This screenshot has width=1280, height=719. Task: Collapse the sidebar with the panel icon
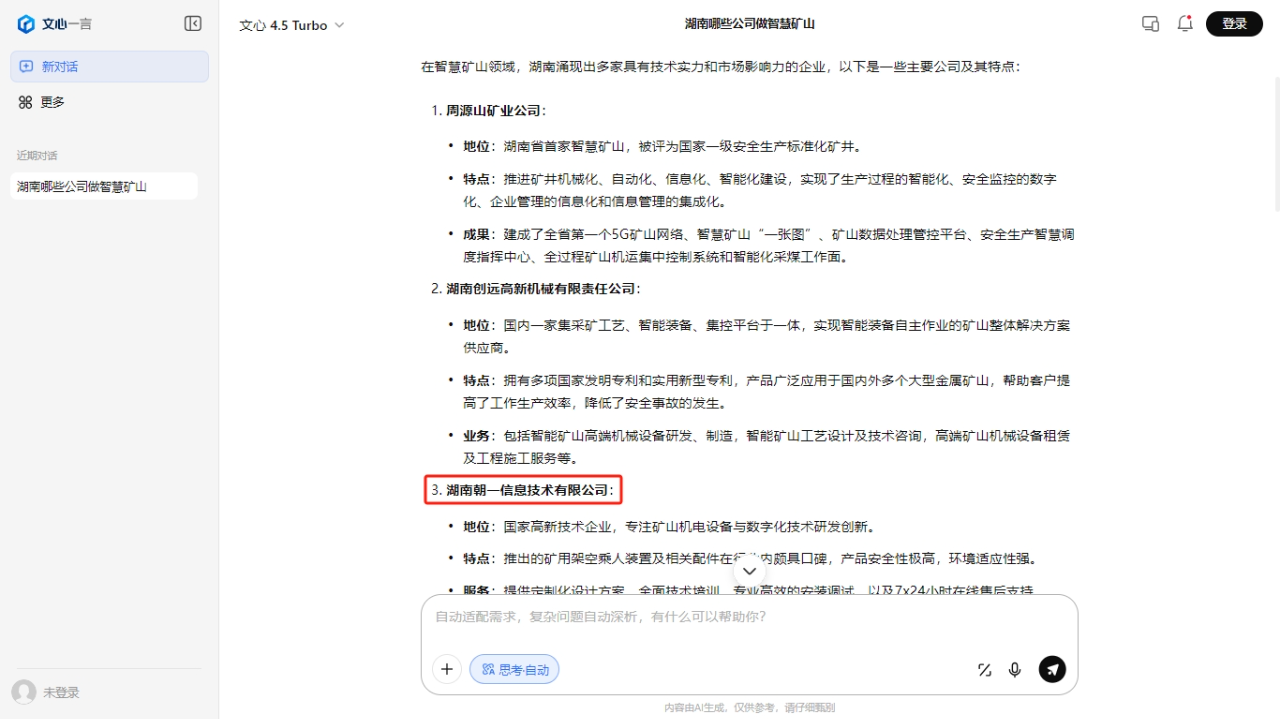(x=193, y=24)
